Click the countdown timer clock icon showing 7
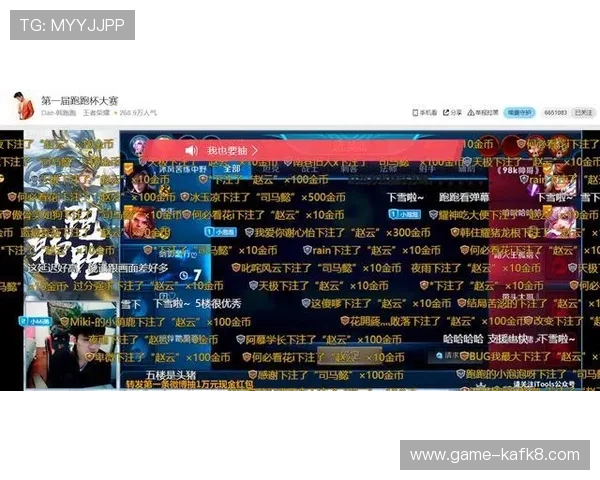Viewport: 600px width, 480px height. pos(184,275)
